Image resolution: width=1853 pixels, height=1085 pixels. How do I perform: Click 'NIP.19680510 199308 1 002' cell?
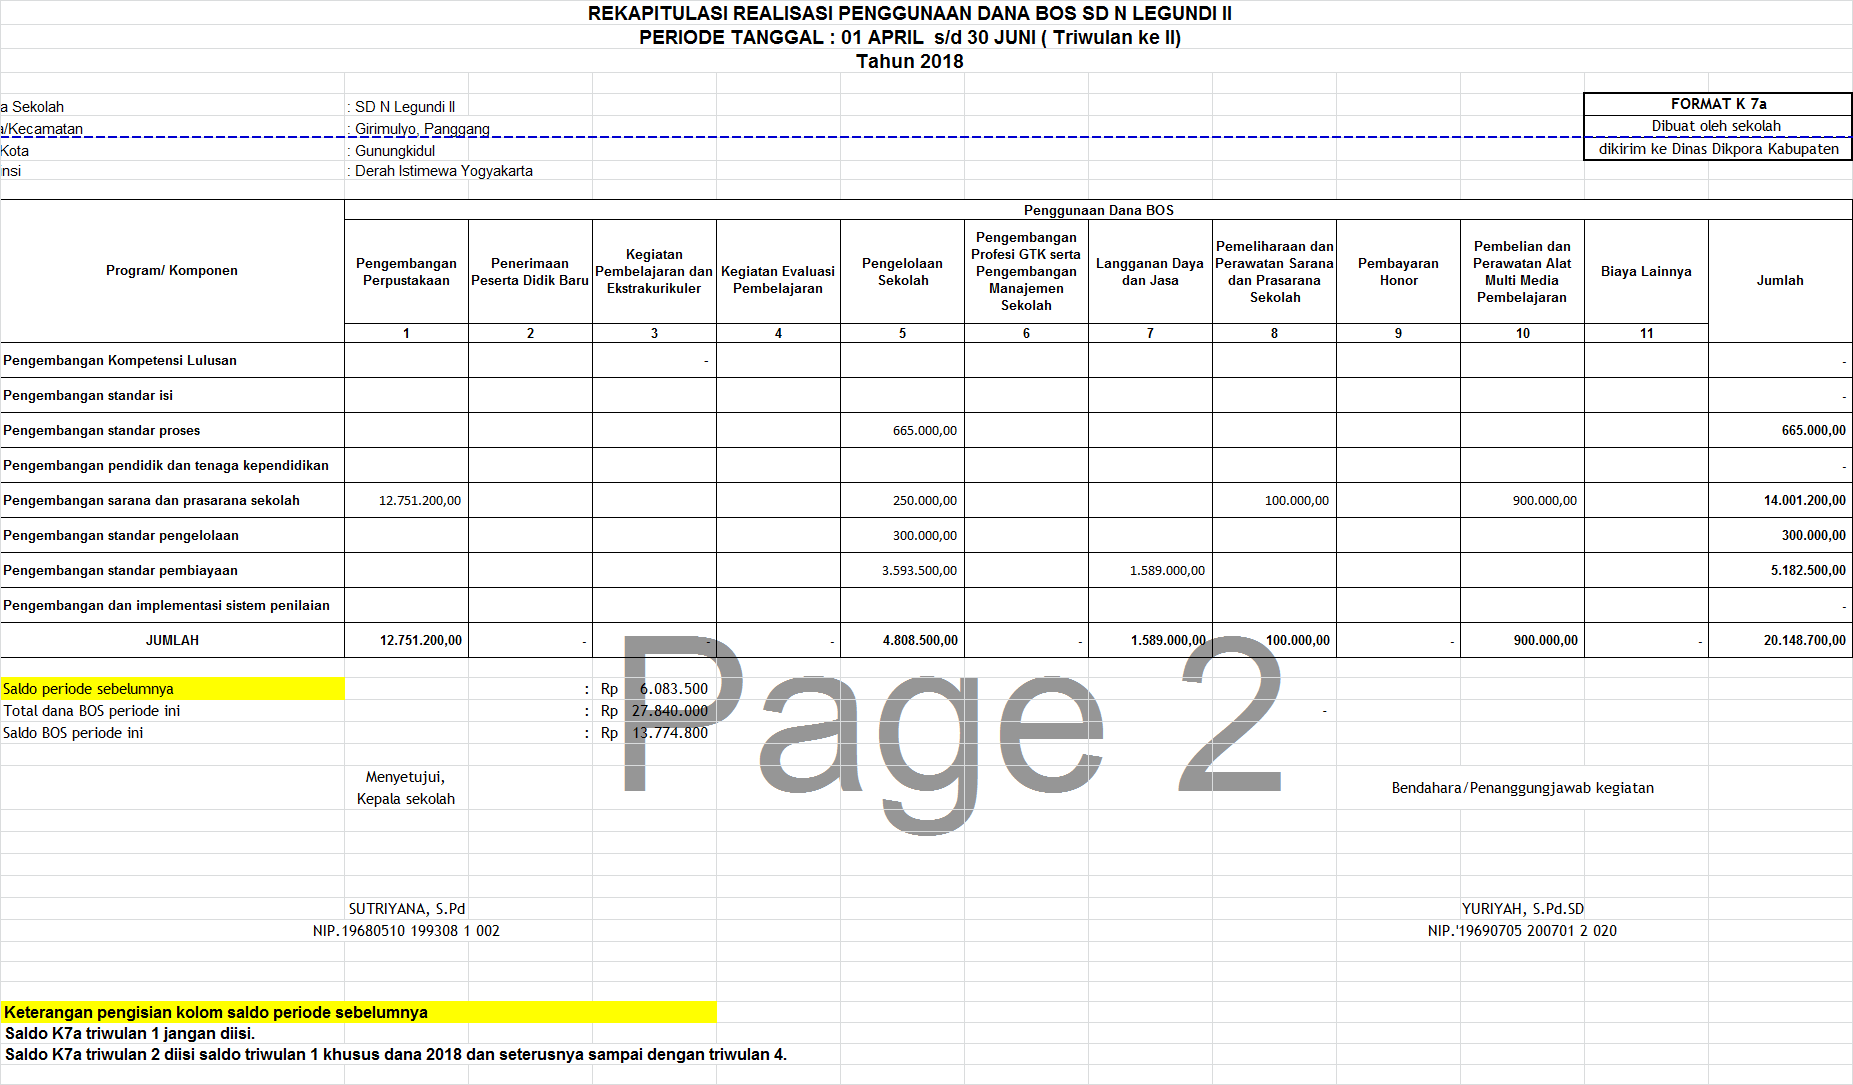(406, 931)
